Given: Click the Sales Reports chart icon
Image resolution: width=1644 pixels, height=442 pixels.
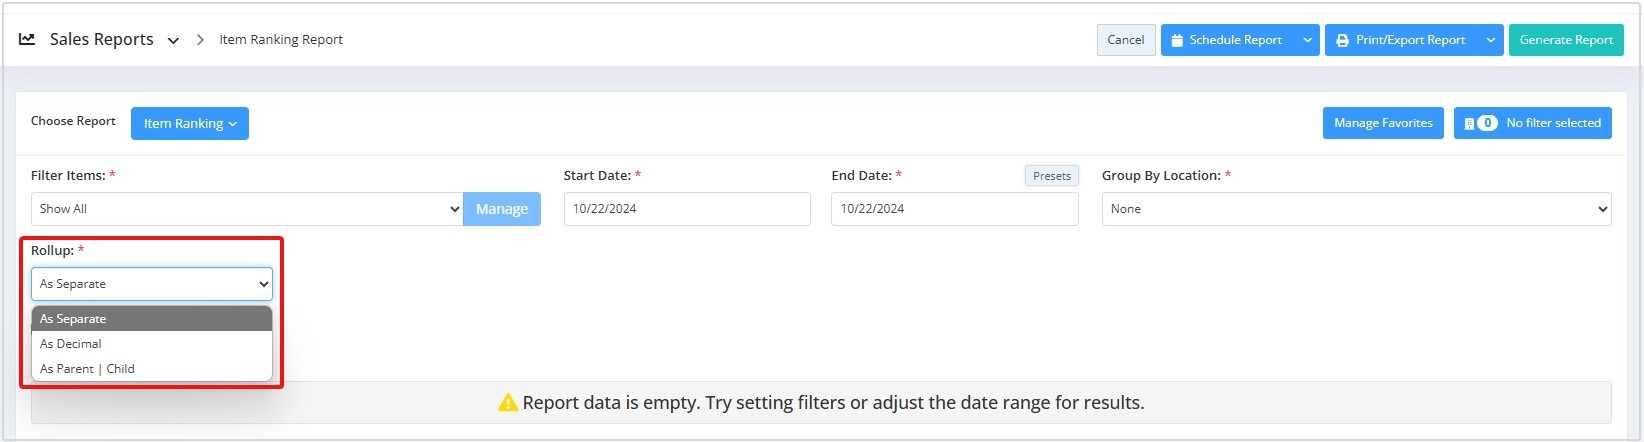Looking at the screenshot, I should click(28, 39).
